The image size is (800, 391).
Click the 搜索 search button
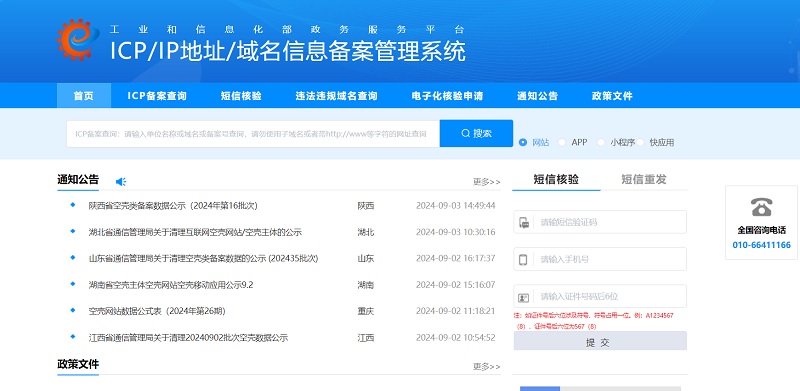click(477, 133)
